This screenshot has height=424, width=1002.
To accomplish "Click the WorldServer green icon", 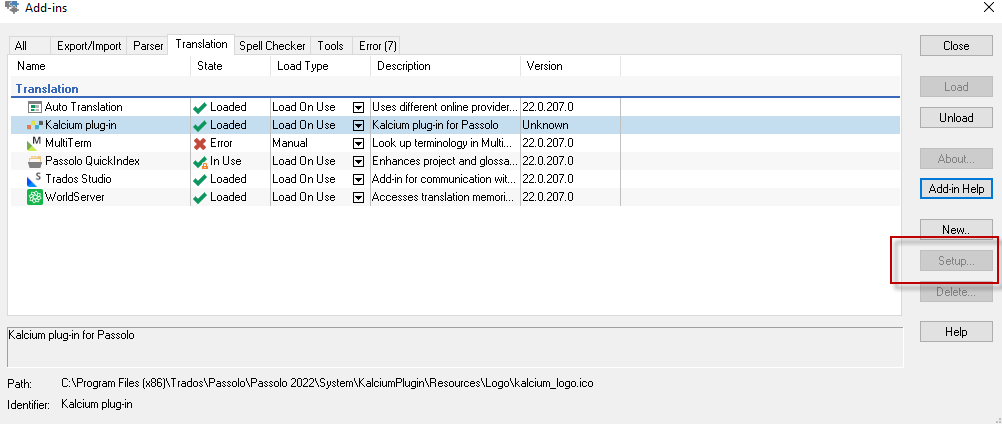I will coord(35,197).
